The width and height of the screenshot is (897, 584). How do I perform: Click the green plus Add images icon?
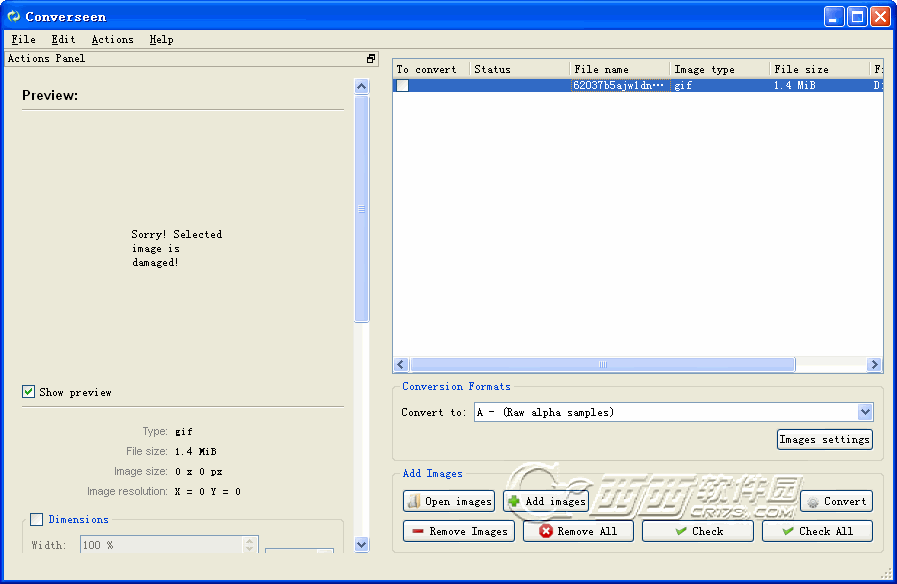pyautogui.click(x=514, y=502)
